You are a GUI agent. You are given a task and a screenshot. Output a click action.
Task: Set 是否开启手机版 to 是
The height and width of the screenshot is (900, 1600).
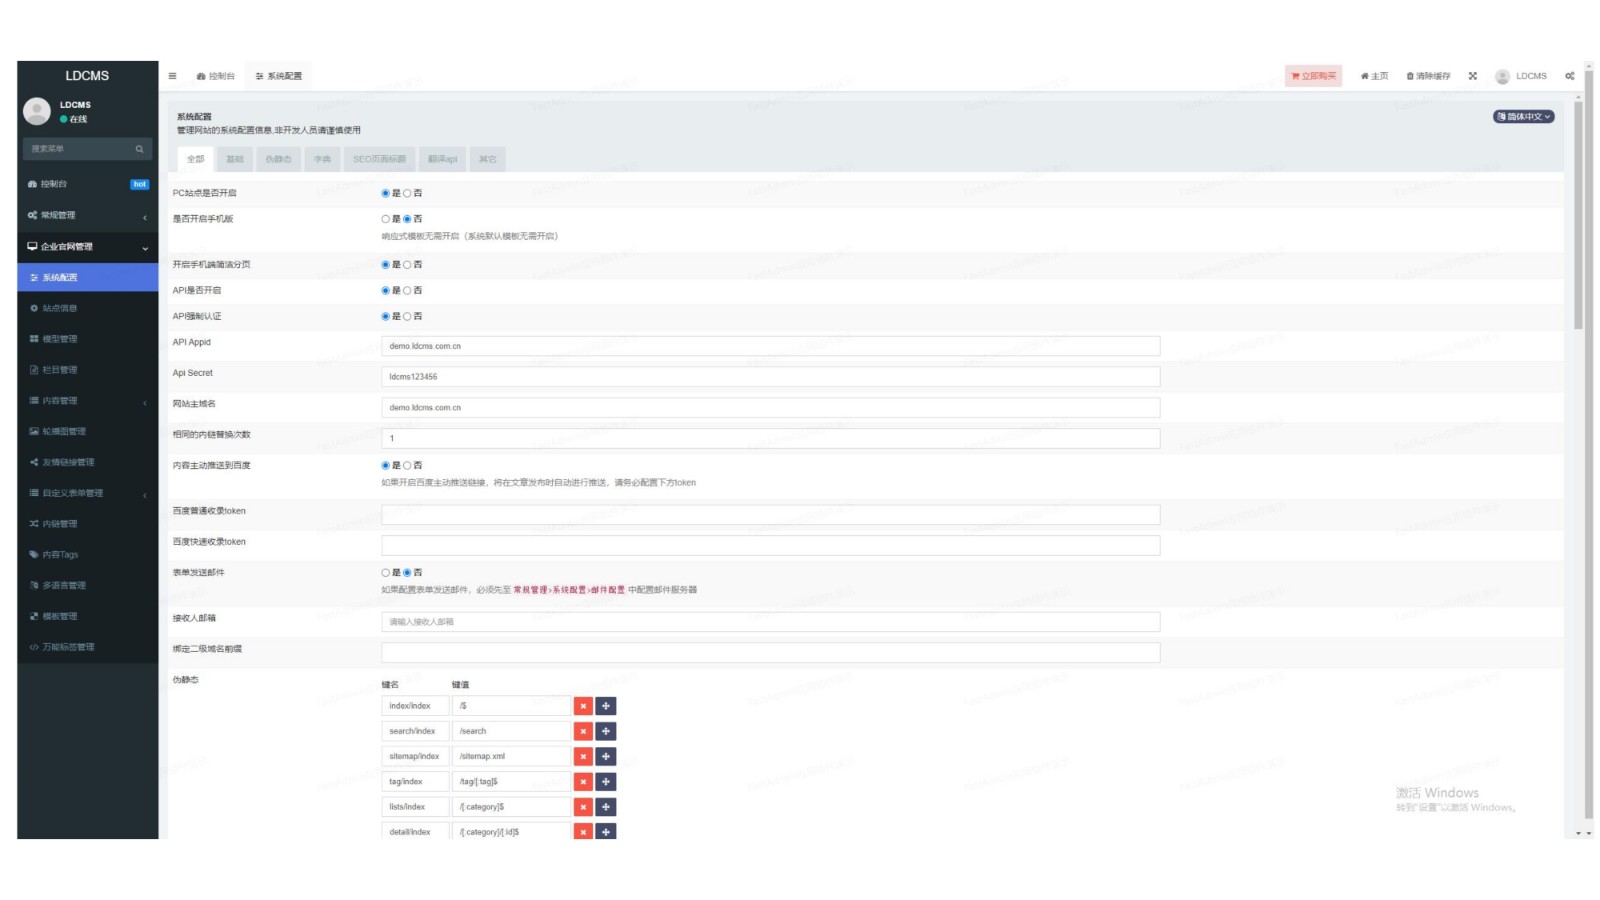[x=385, y=219]
